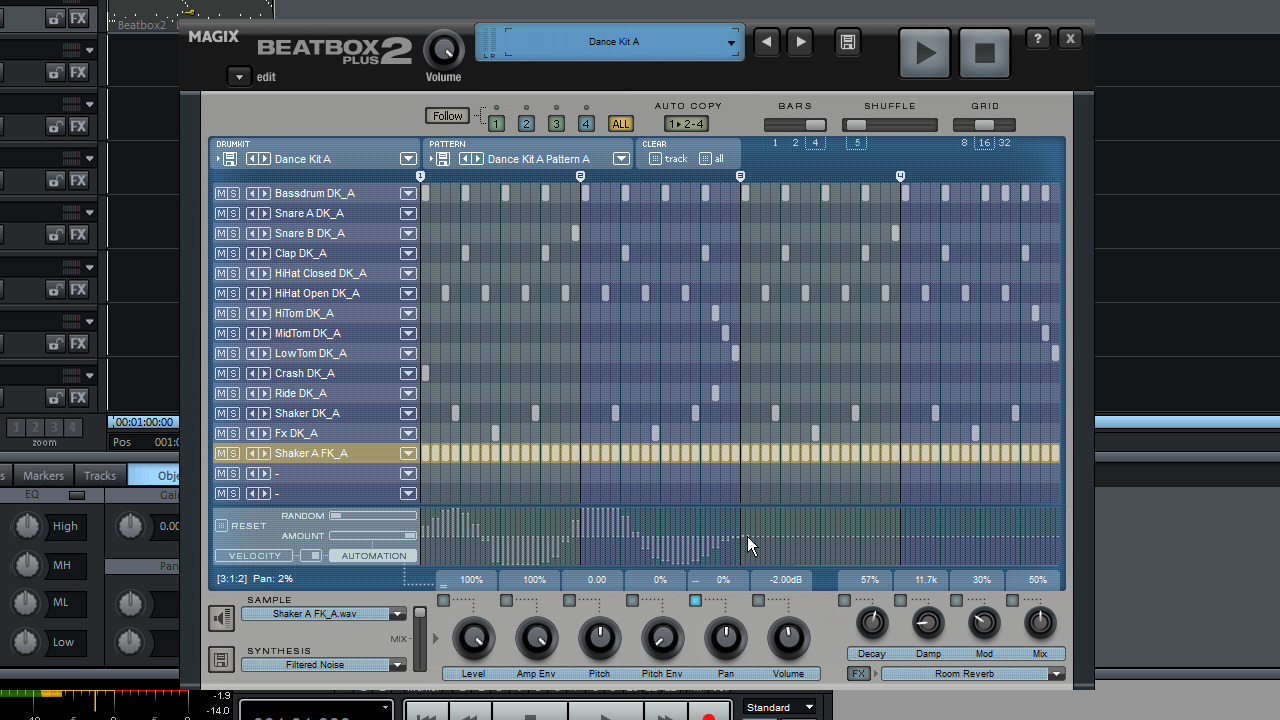1280x720 pixels.
Task: Select bar 2 button
Action: click(526, 124)
